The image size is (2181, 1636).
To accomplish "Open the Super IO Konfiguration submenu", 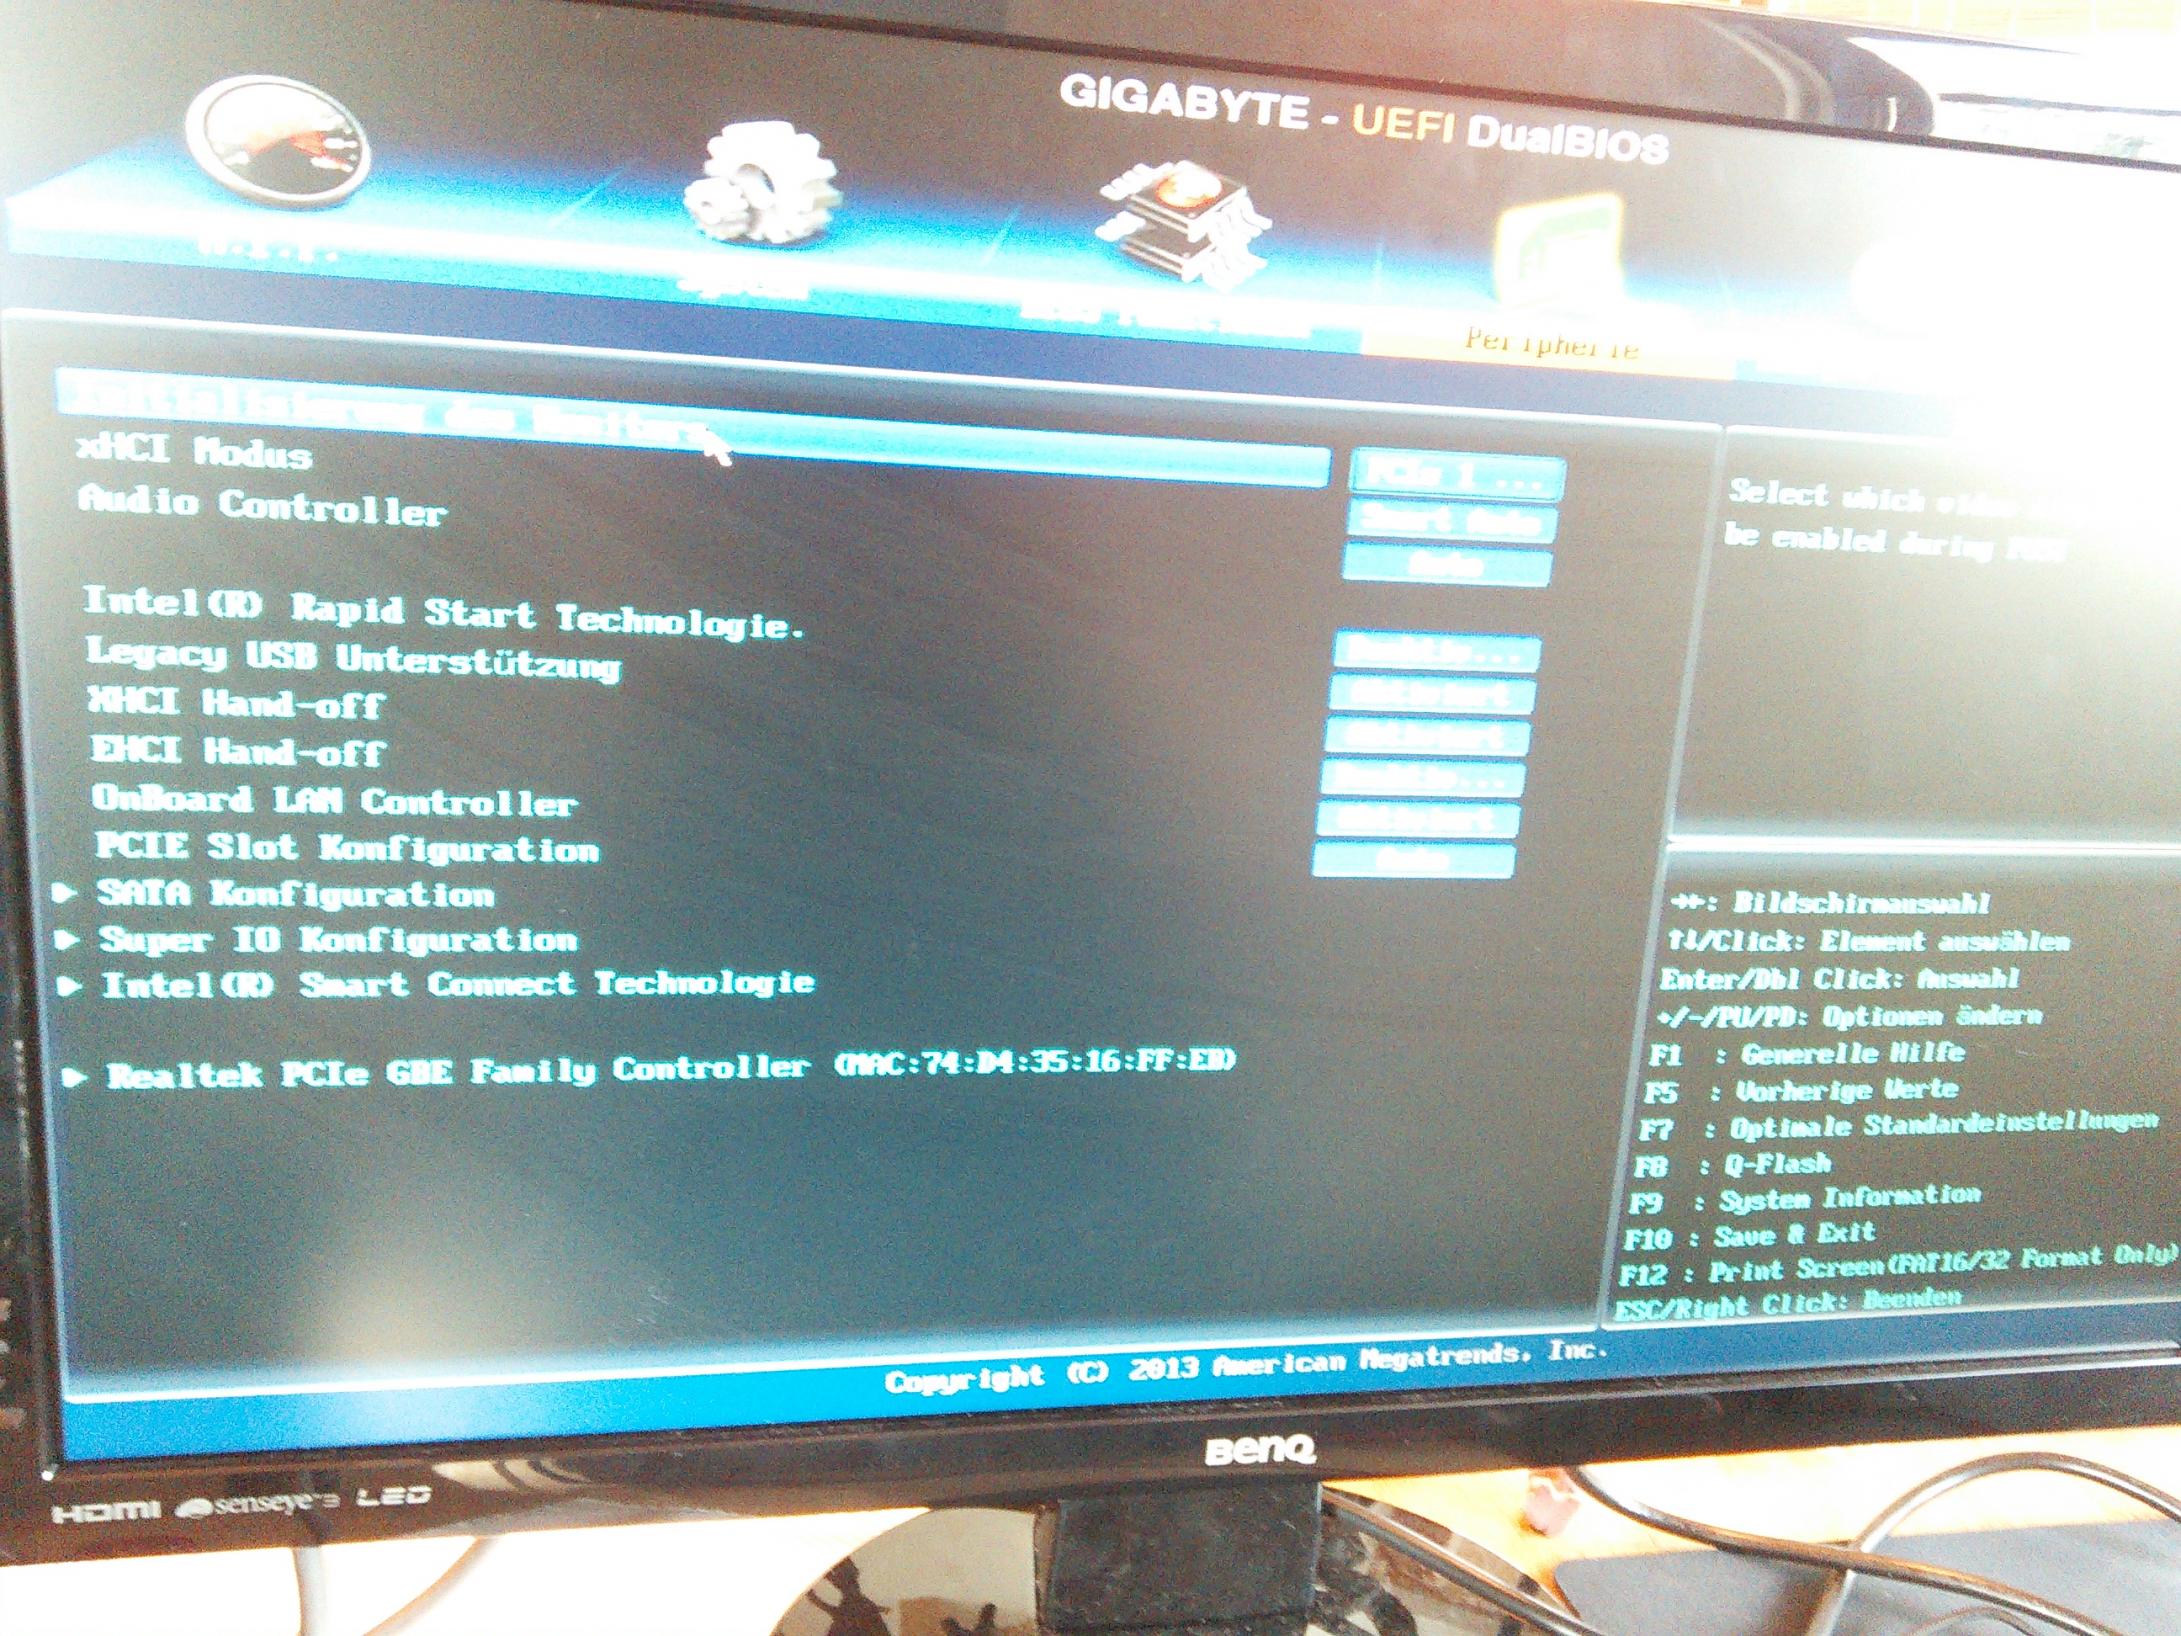I will click(x=338, y=939).
